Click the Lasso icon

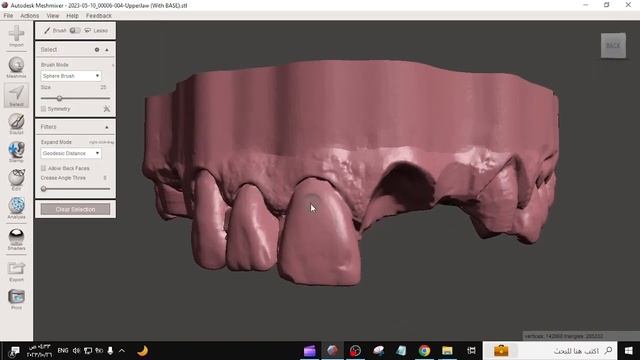[x=88, y=30]
